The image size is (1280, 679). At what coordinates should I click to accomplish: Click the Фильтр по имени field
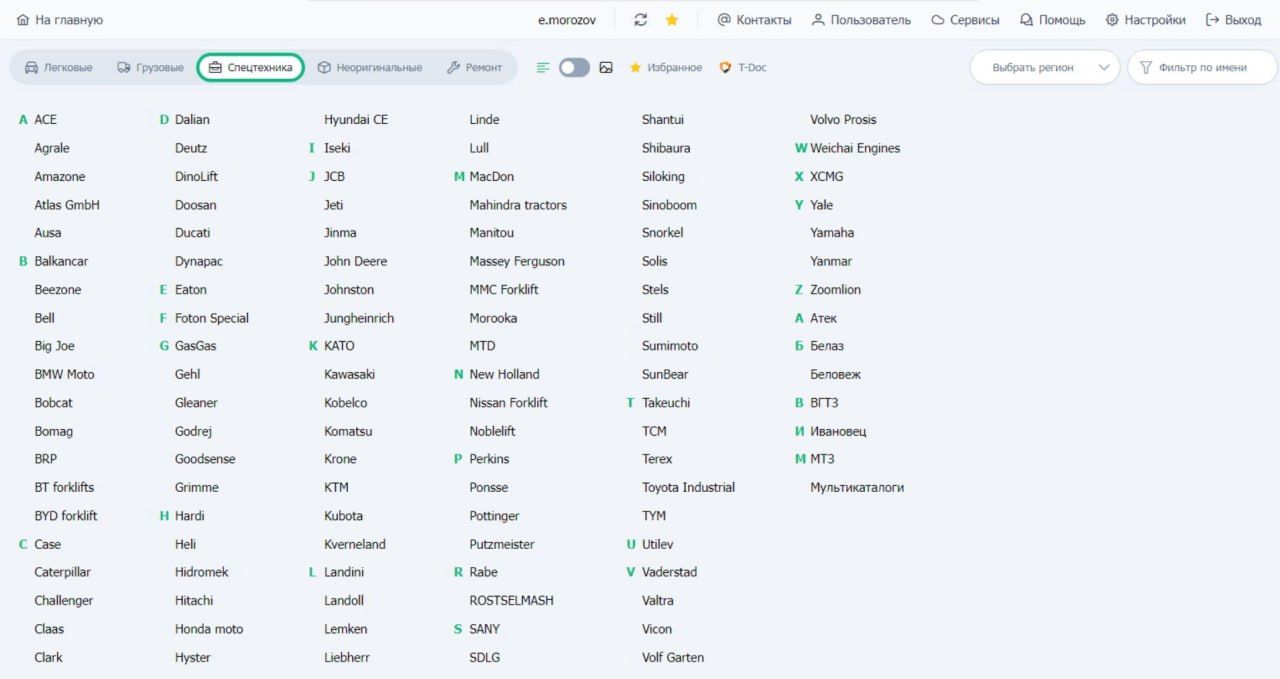click(1202, 68)
